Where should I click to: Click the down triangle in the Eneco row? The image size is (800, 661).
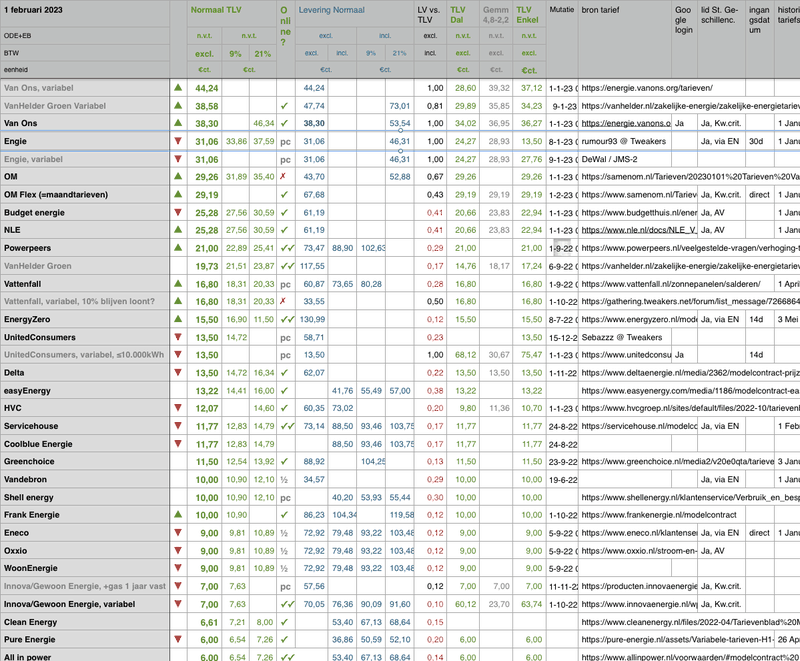click(178, 532)
